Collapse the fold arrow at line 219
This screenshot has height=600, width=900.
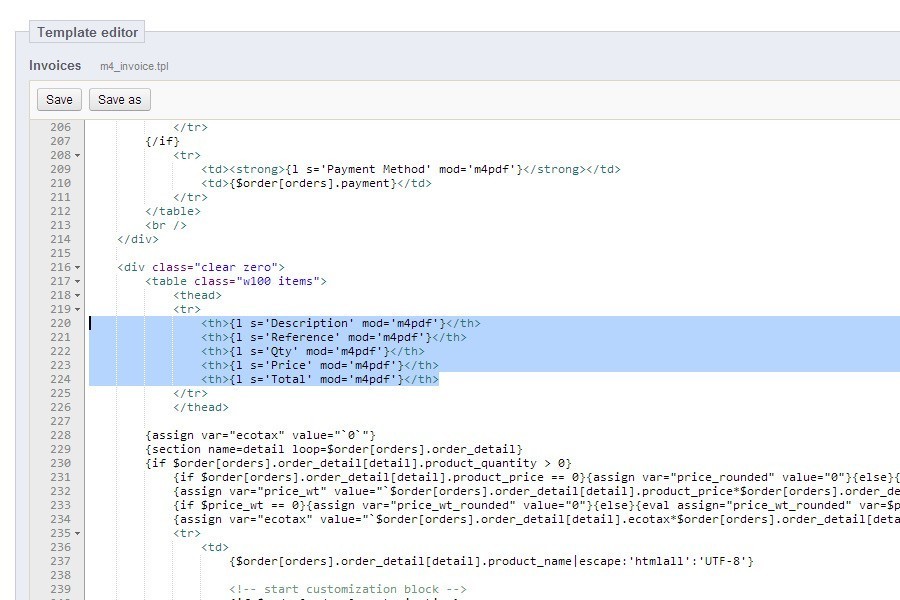pos(77,309)
